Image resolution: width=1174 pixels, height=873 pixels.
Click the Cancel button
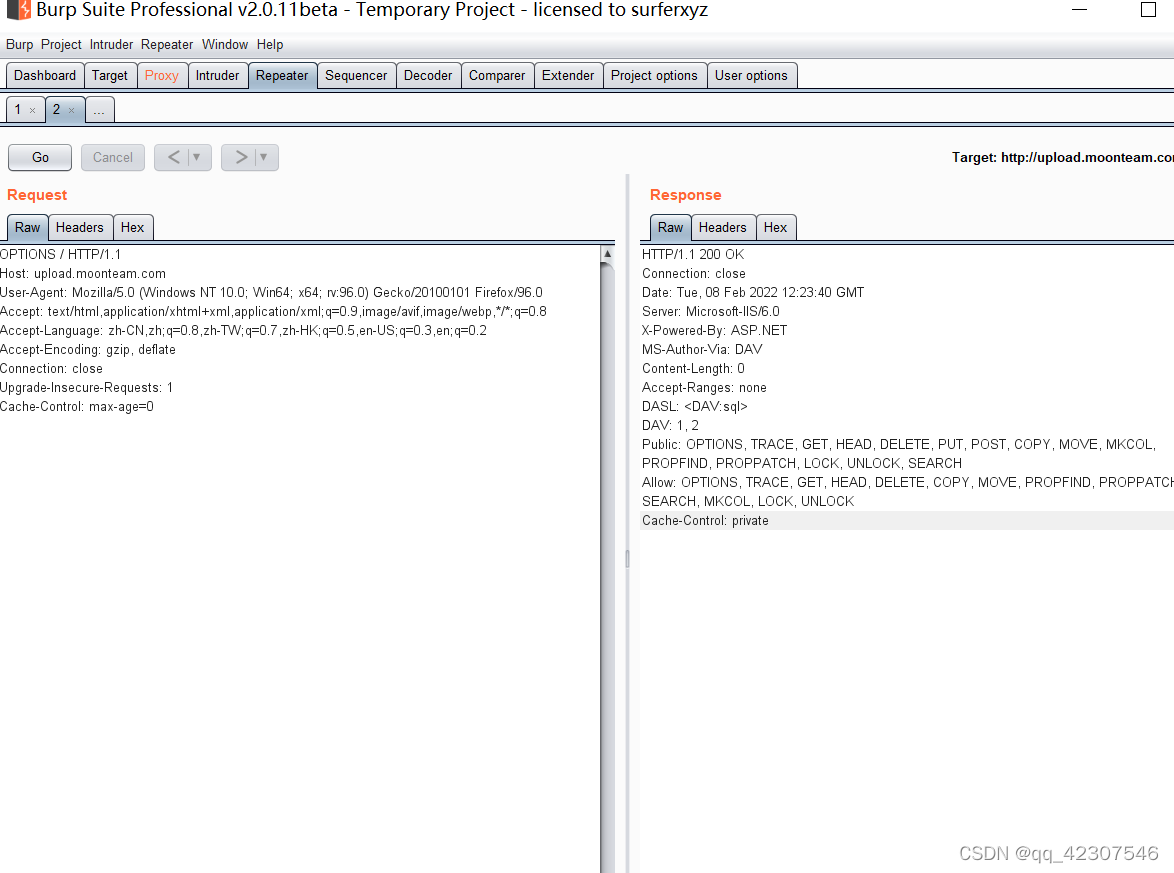(x=113, y=157)
